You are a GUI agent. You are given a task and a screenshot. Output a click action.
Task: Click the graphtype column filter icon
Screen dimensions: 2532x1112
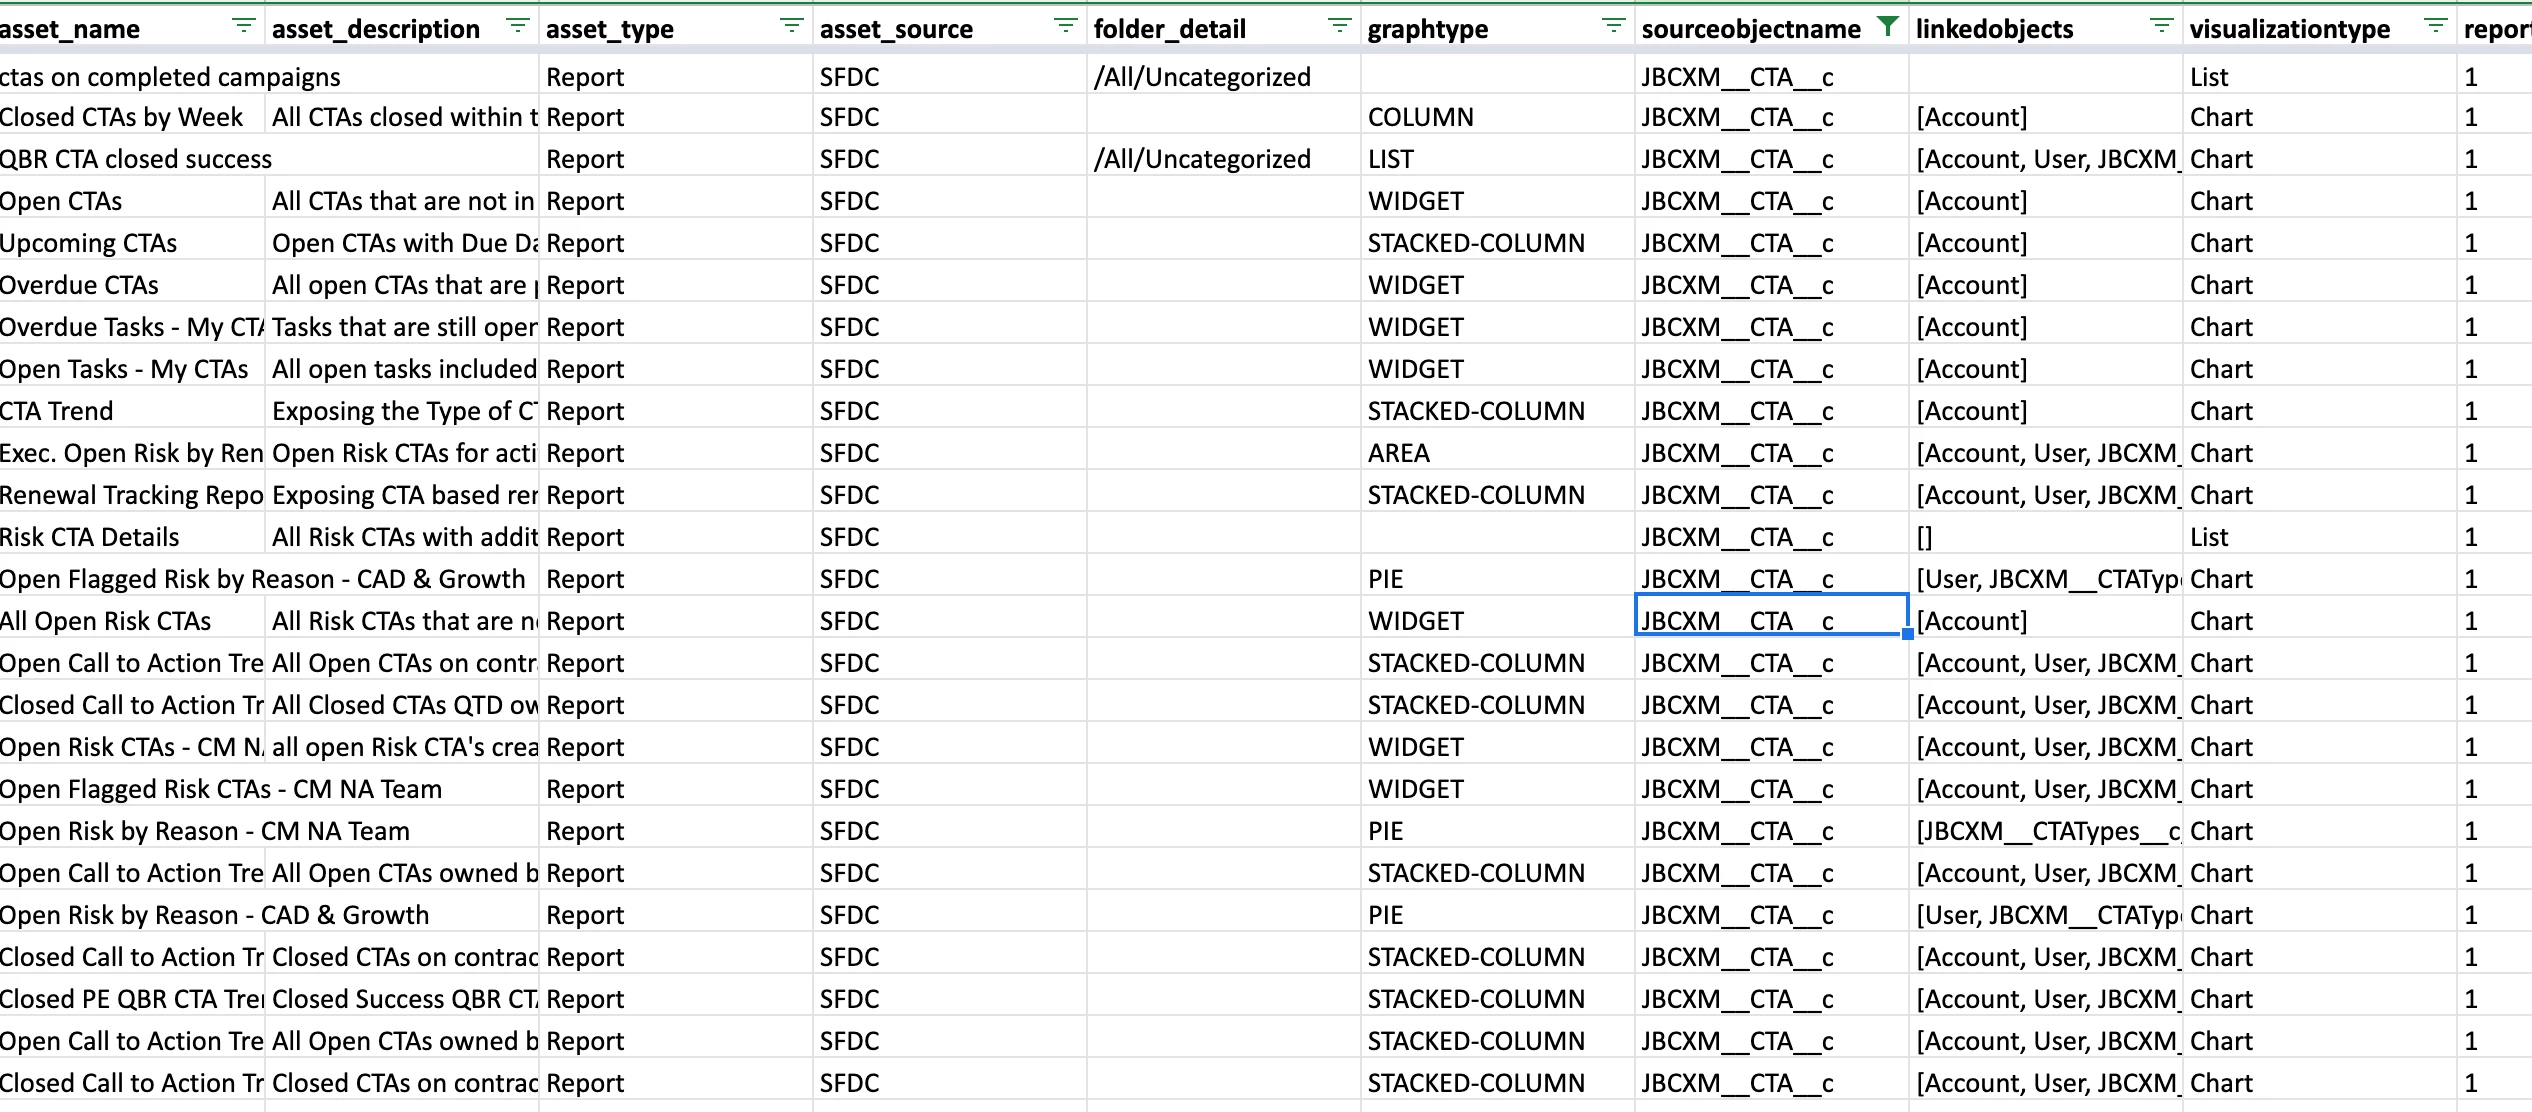pyautogui.click(x=1613, y=26)
